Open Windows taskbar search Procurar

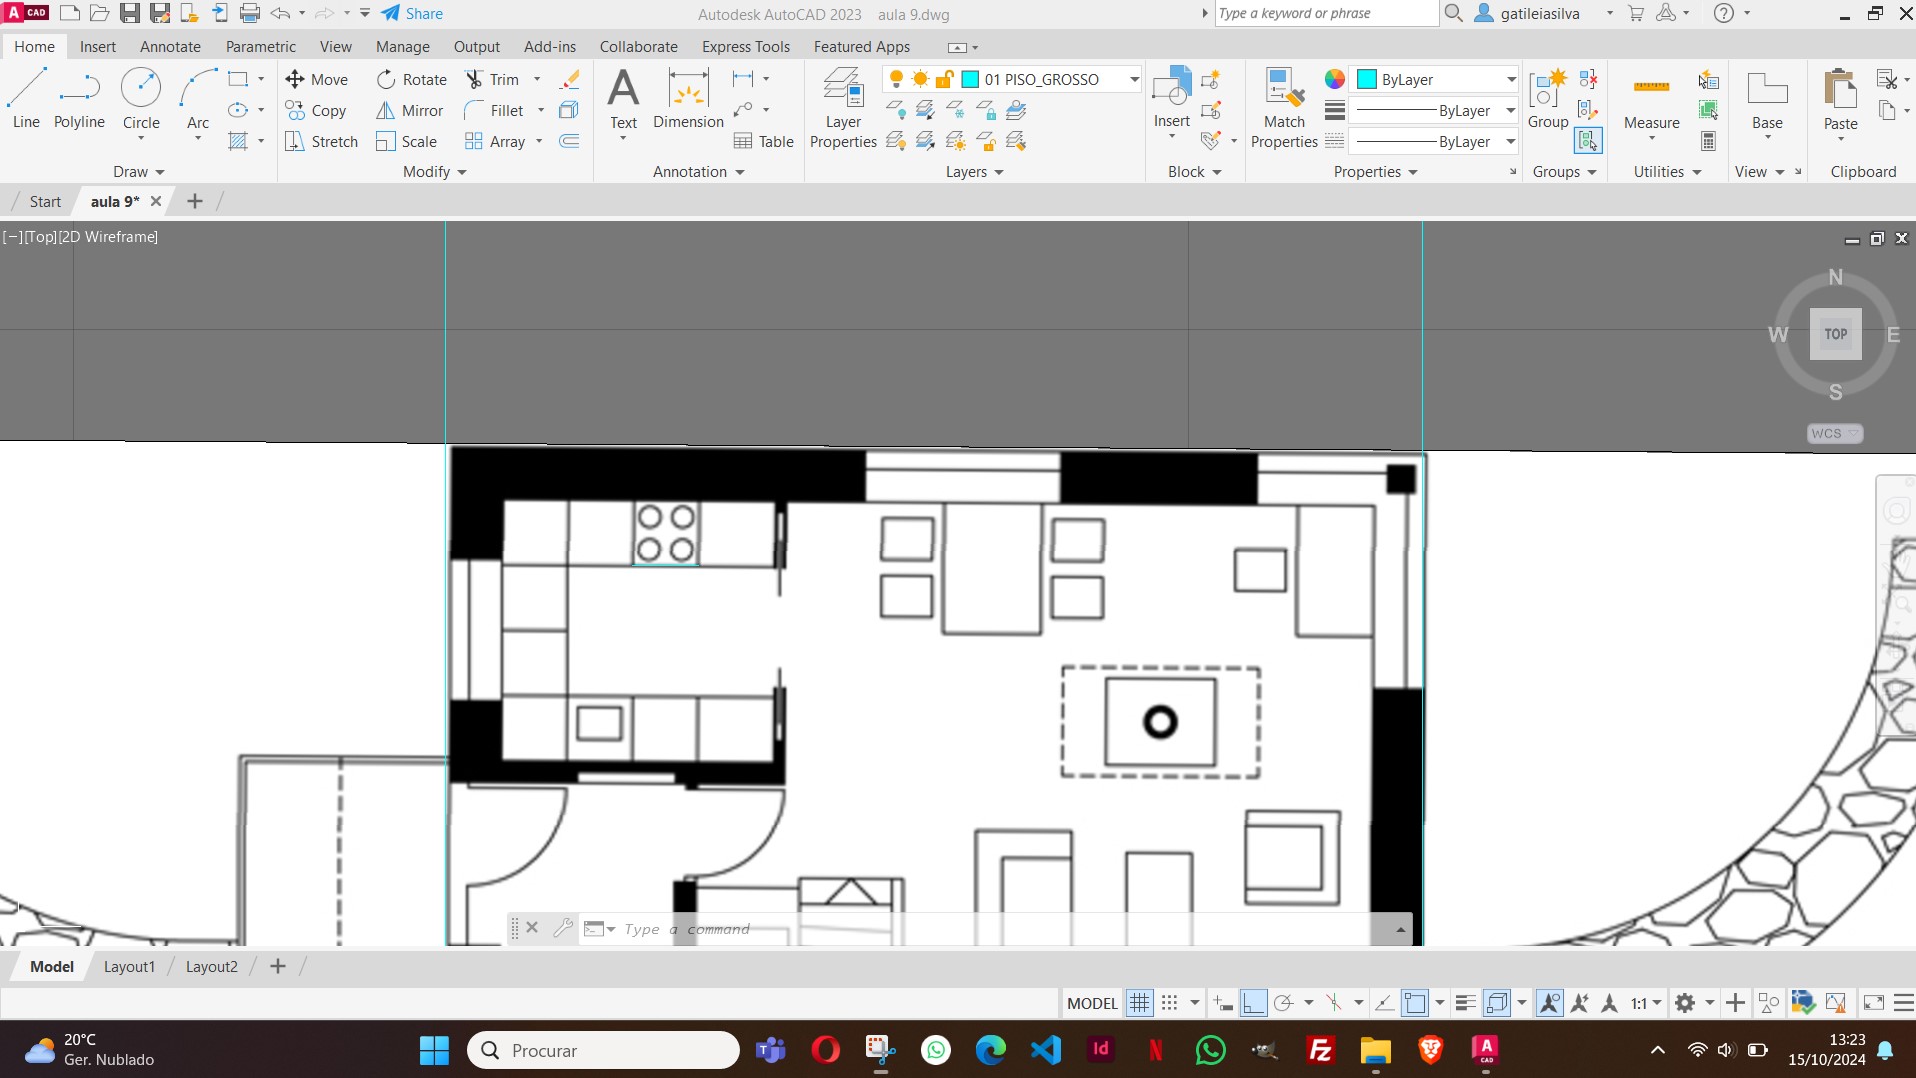click(603, 1050)
